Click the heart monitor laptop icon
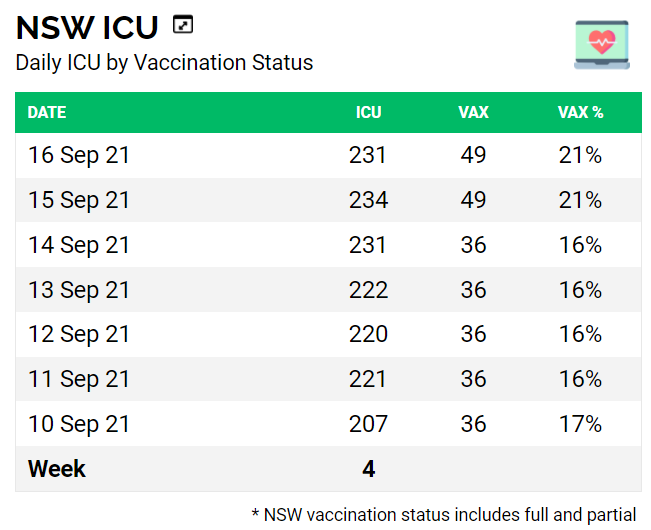 pyautogui.click(x=601, y=44)
